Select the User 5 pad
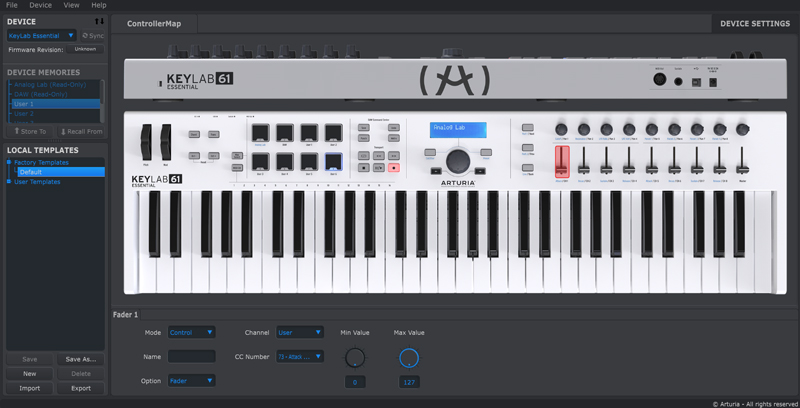800x408 pixels. point(309,162)
